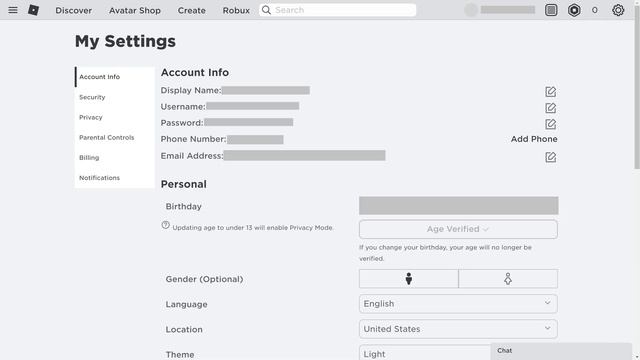Select the male gender option
This screenshot has width=640, height=360.
409,279
